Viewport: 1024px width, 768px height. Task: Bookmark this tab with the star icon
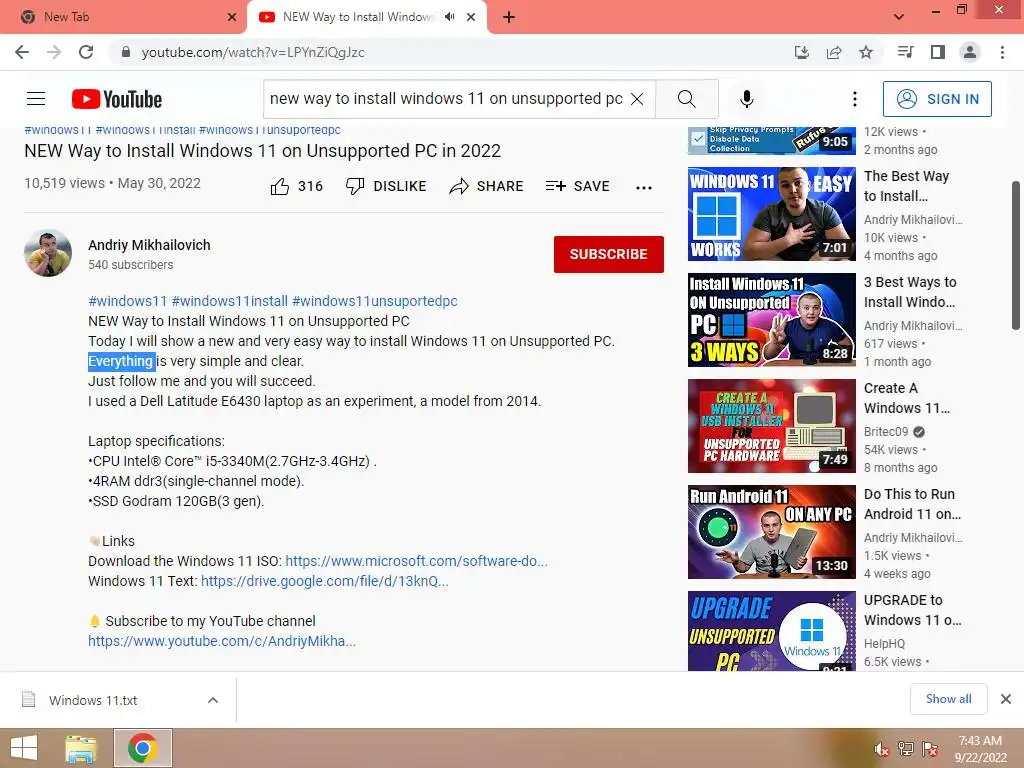866,52
